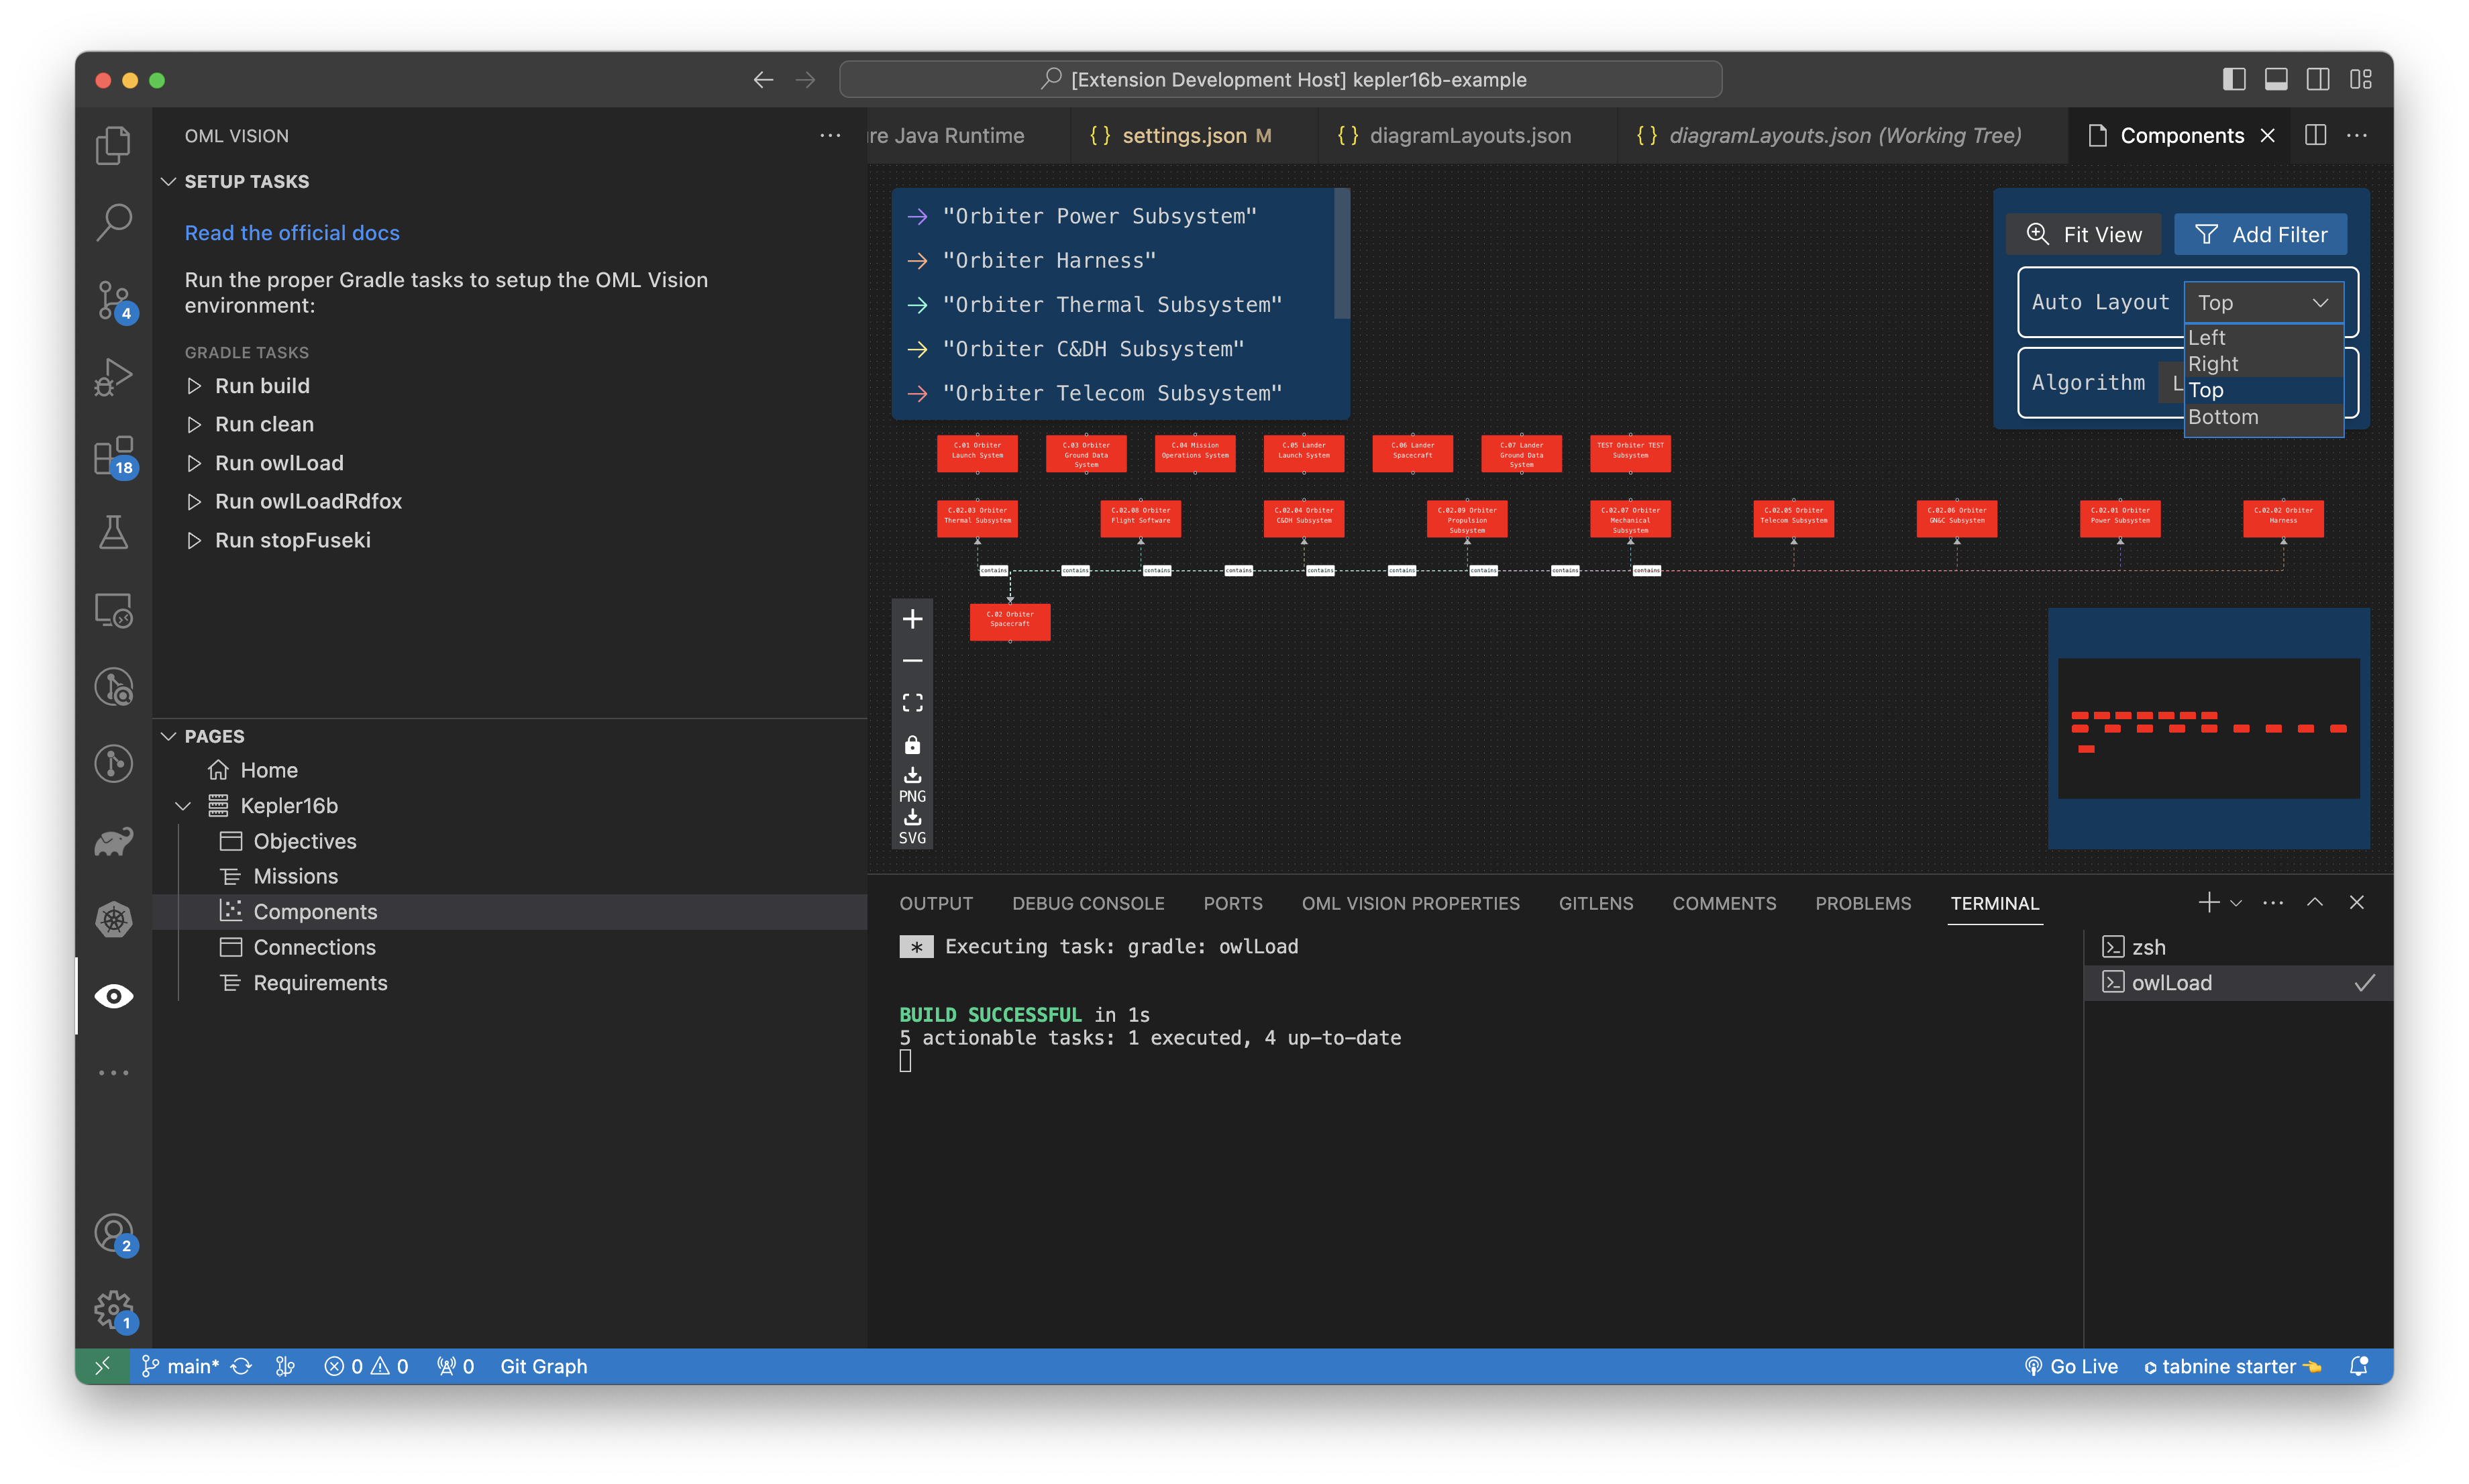Image resolution: width=2469 pixels, height=1484 pixels.
Task: Open the DEBUG CONSOLE panel tab
Action: [1088, 903]
